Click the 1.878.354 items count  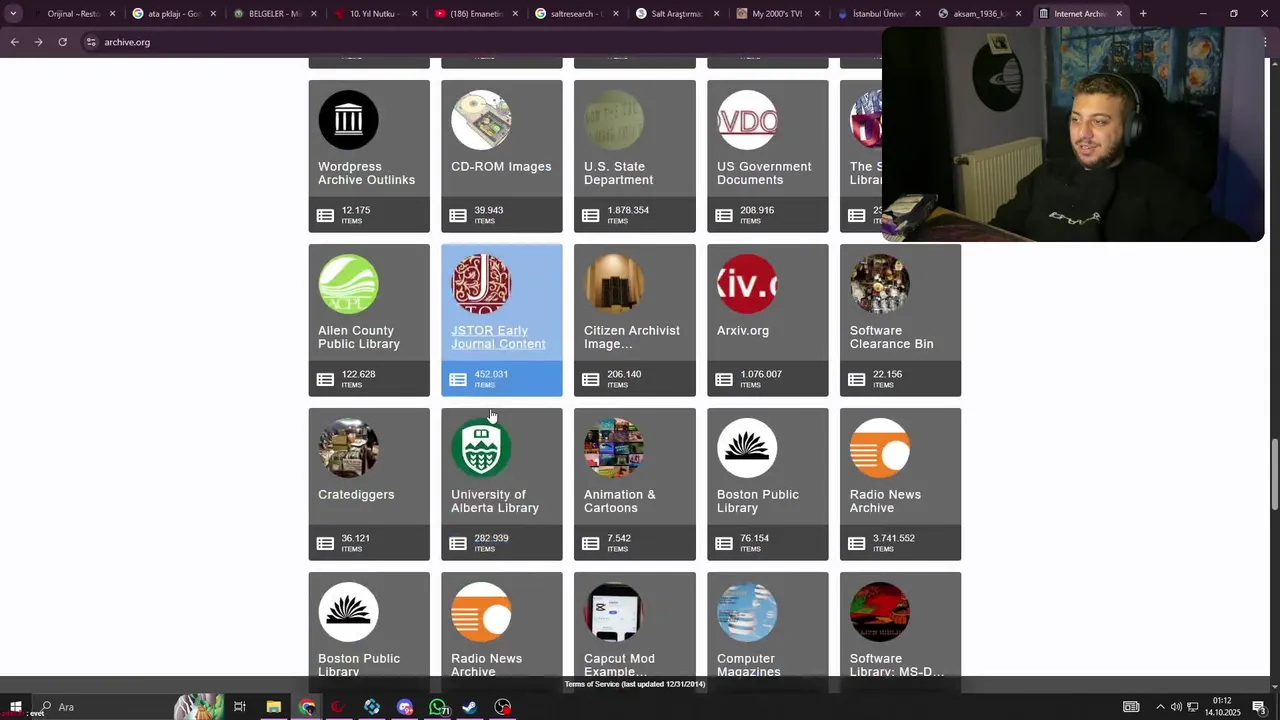(628, 210)
